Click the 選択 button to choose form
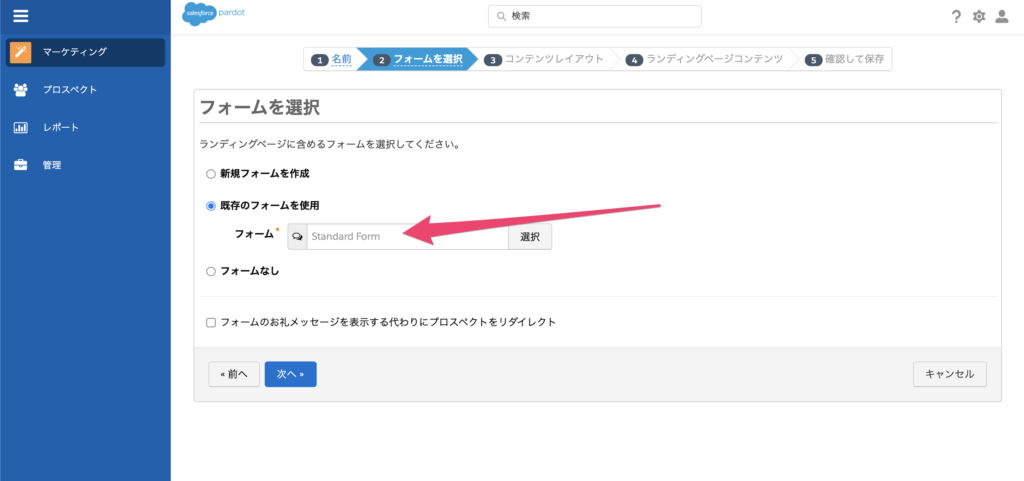The image size is (1024, 481). point(530,237)
